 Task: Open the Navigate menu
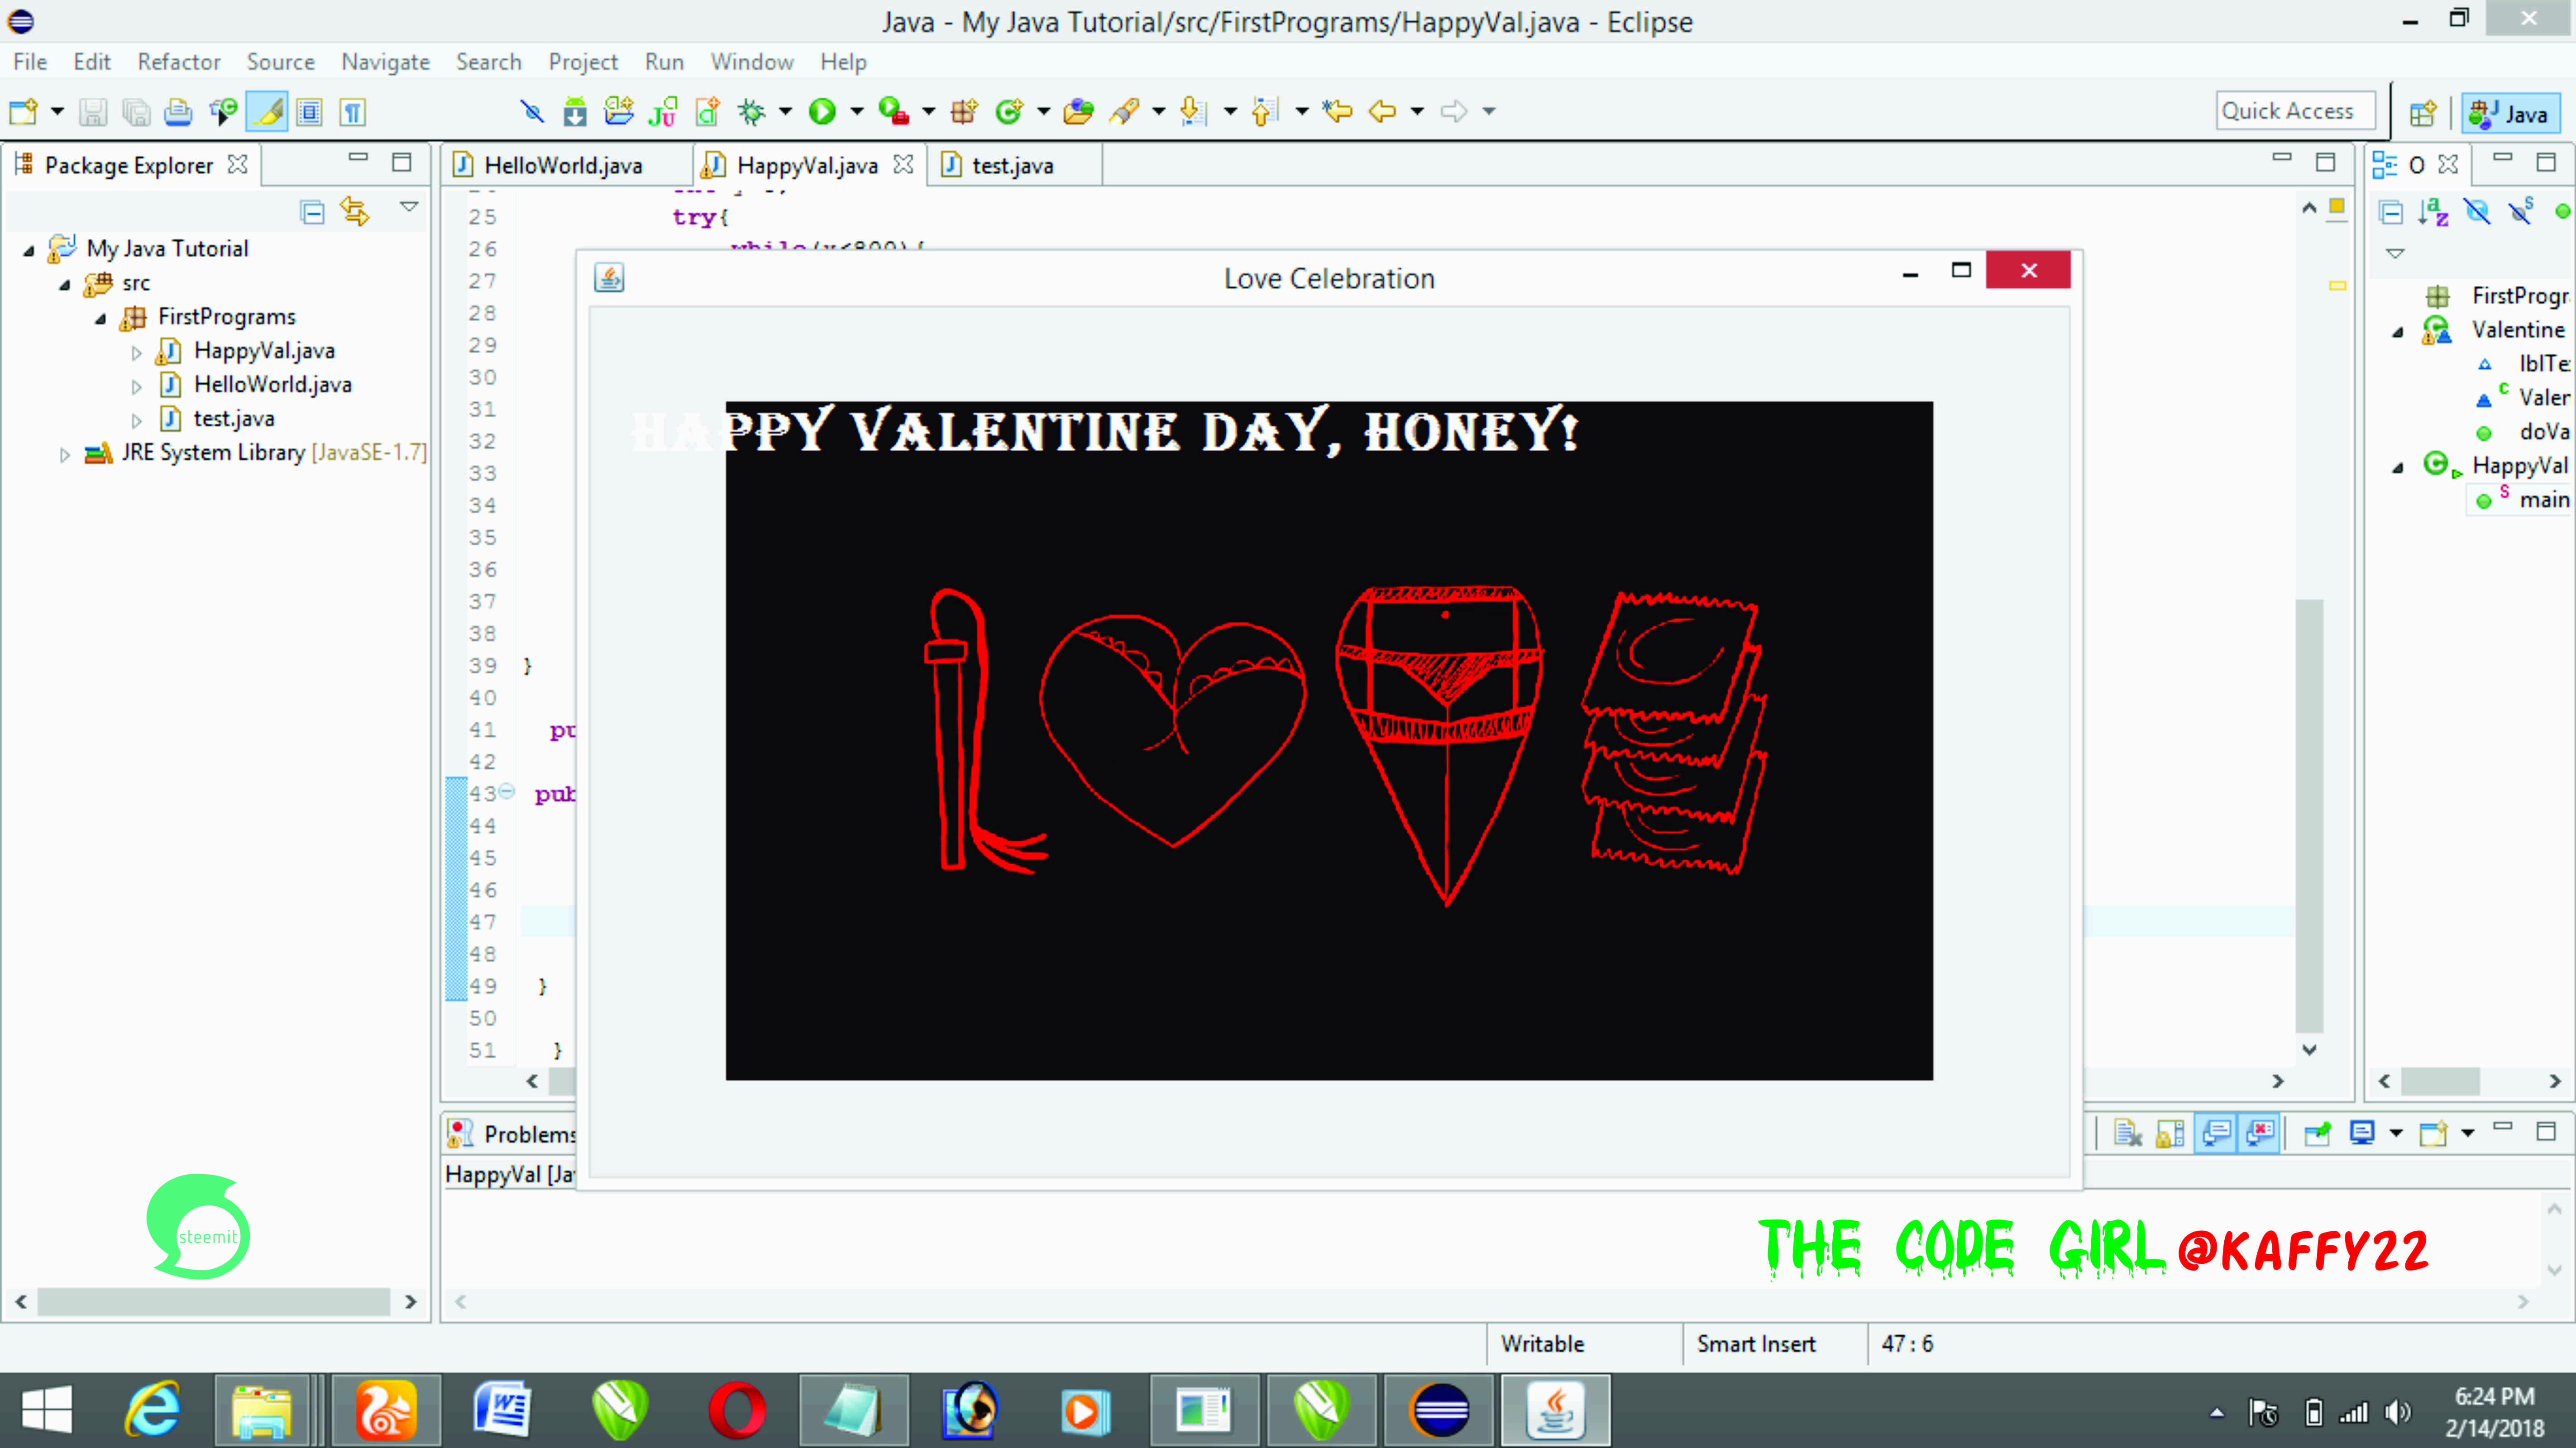385,62
